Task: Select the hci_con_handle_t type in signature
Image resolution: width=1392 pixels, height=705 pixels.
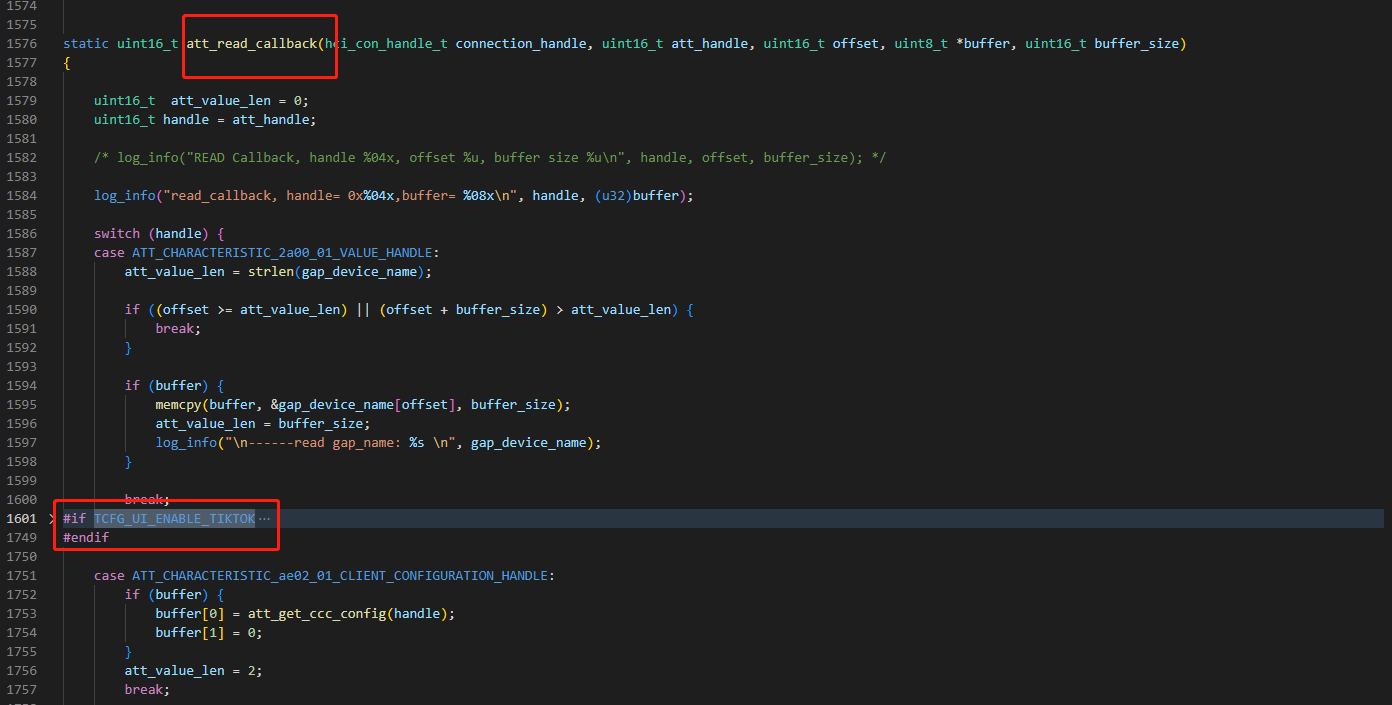Action: click(386, 43)
